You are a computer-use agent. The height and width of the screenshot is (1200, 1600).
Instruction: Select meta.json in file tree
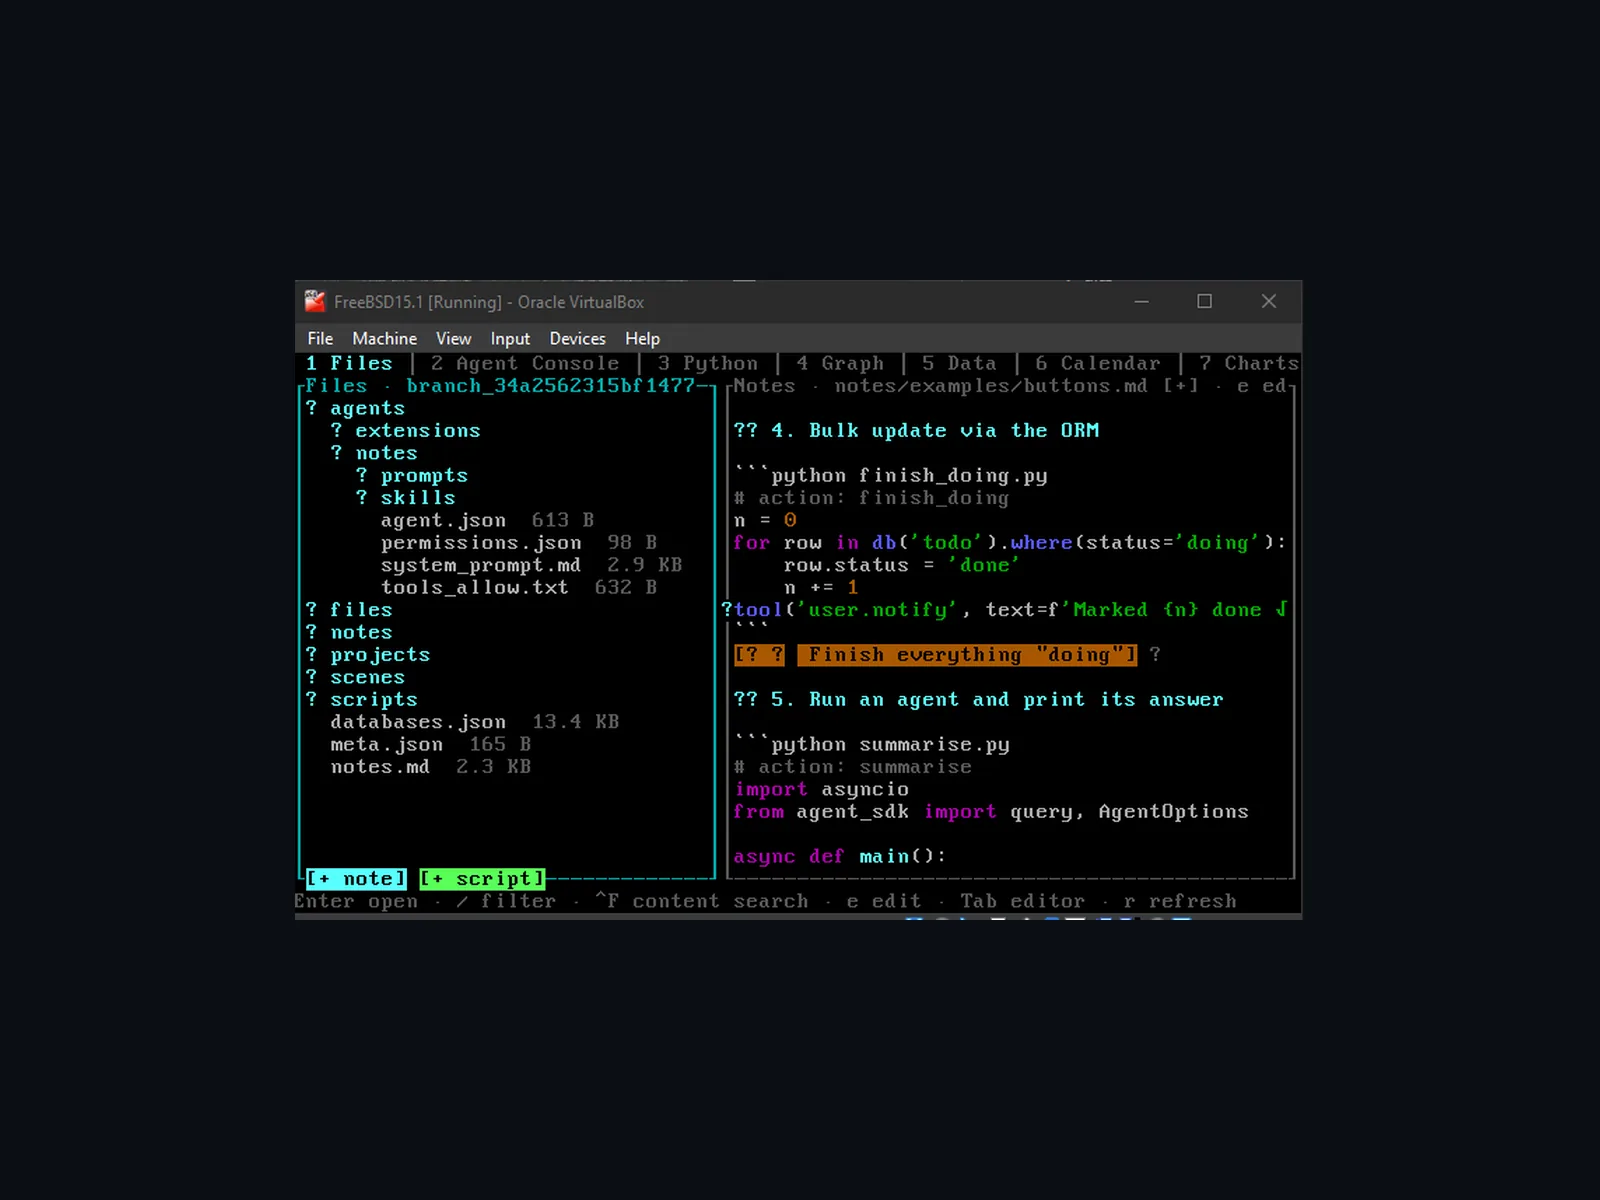[x=386, y=744]
